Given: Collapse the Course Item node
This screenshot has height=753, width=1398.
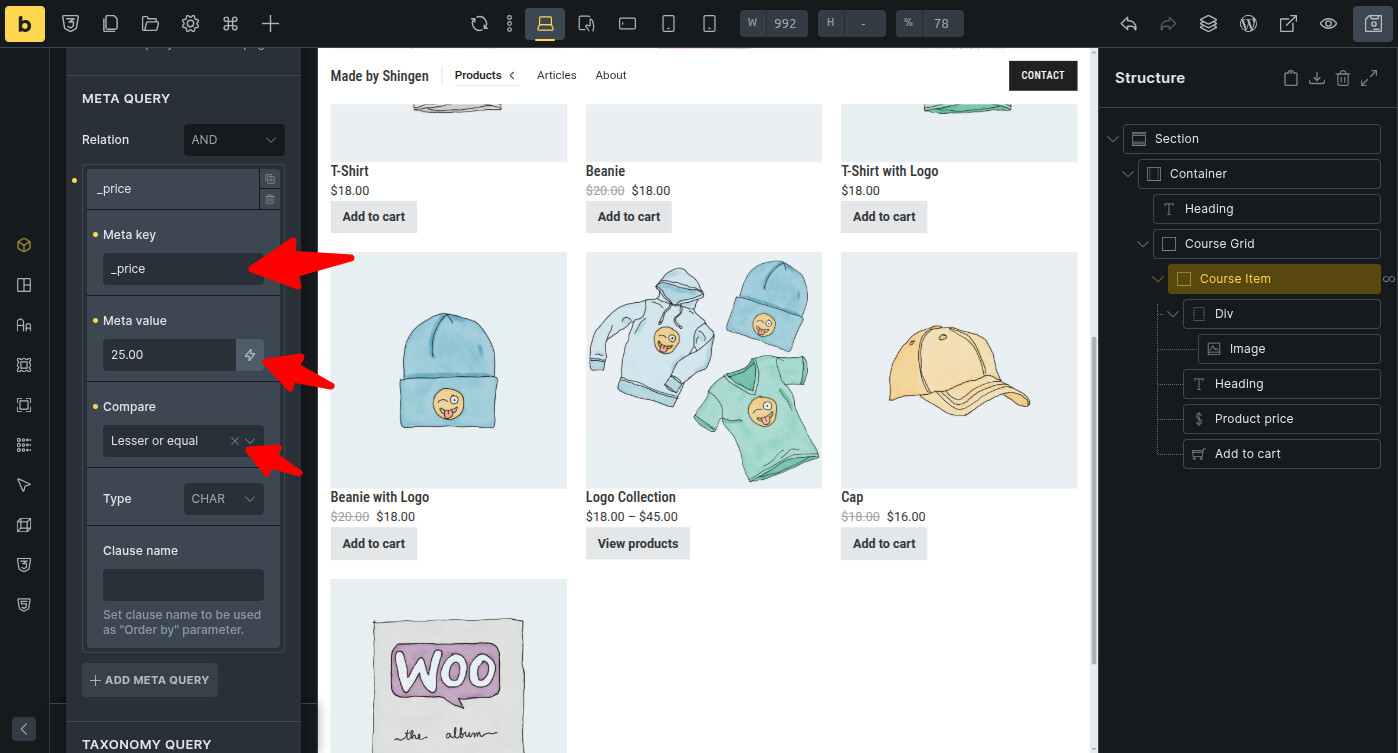Looking at the screenshot, I should 1158,279.
